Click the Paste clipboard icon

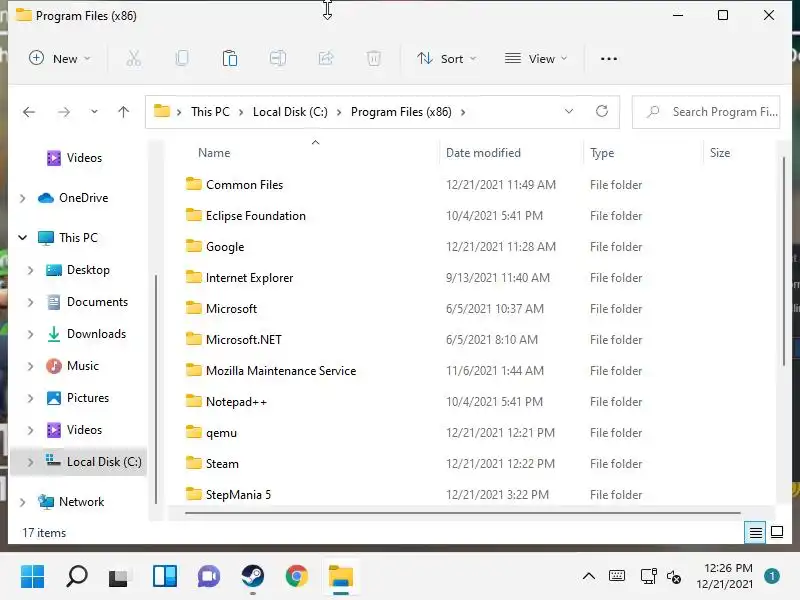[x=230, y=59]
